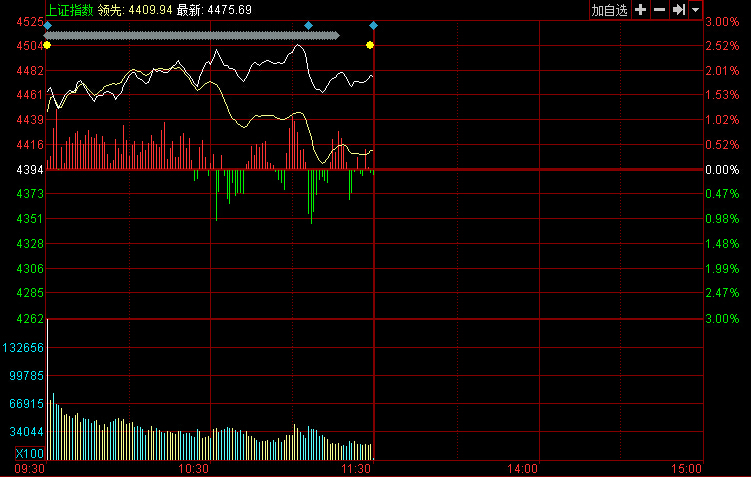Click the gray diamond strip bar

(192, 35)
